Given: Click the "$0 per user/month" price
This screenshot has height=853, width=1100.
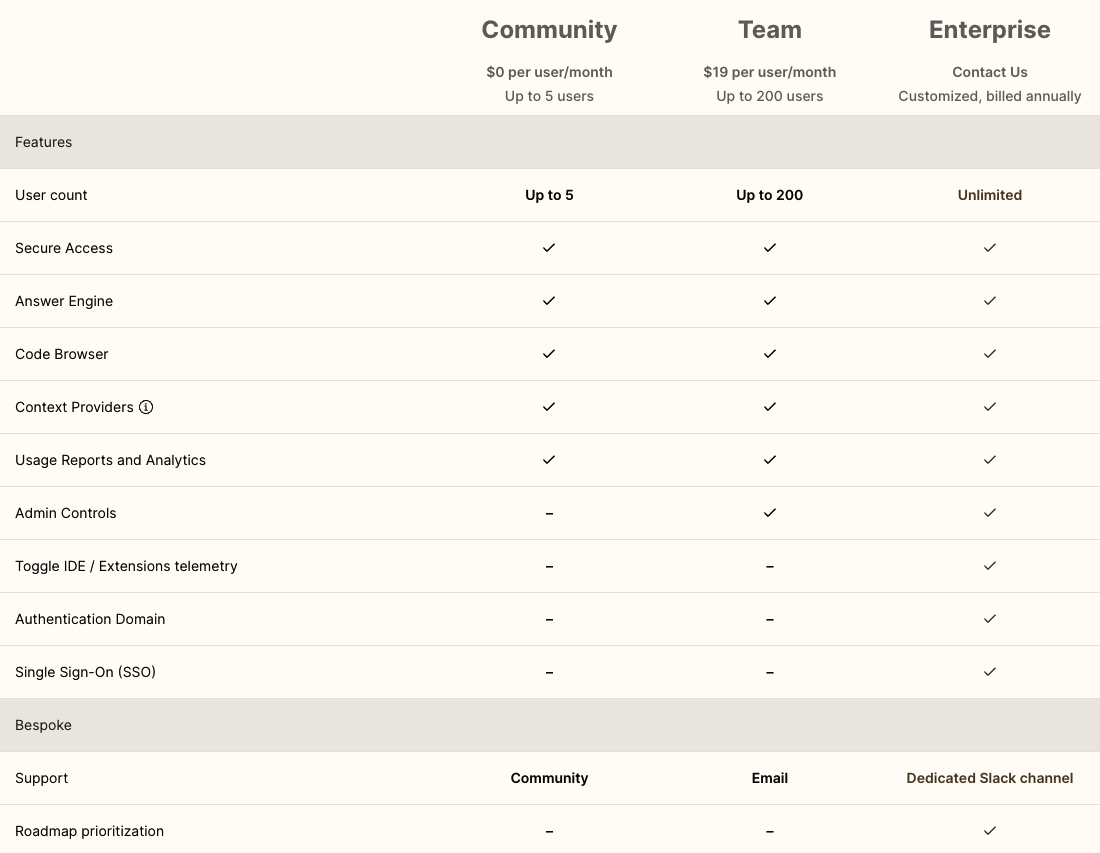Looking at the screenshot, I should [x=549, y=72].
